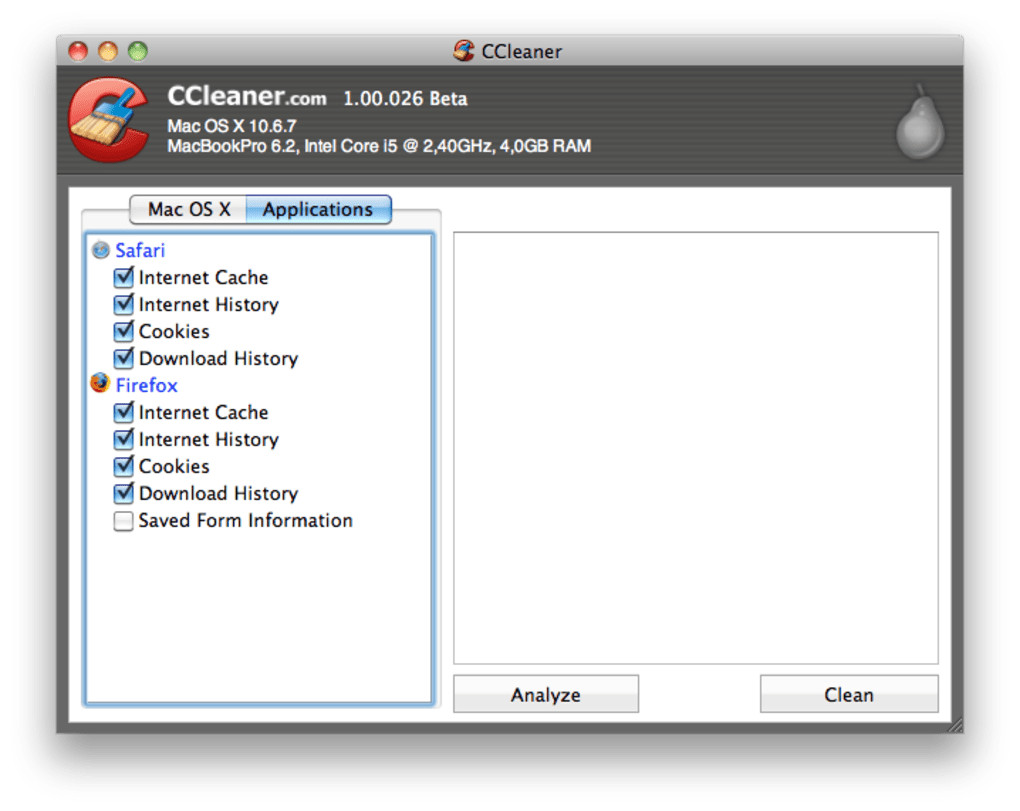Select the Safari group heading
This screenshot has height=811, width=1020.
(140, 250)
